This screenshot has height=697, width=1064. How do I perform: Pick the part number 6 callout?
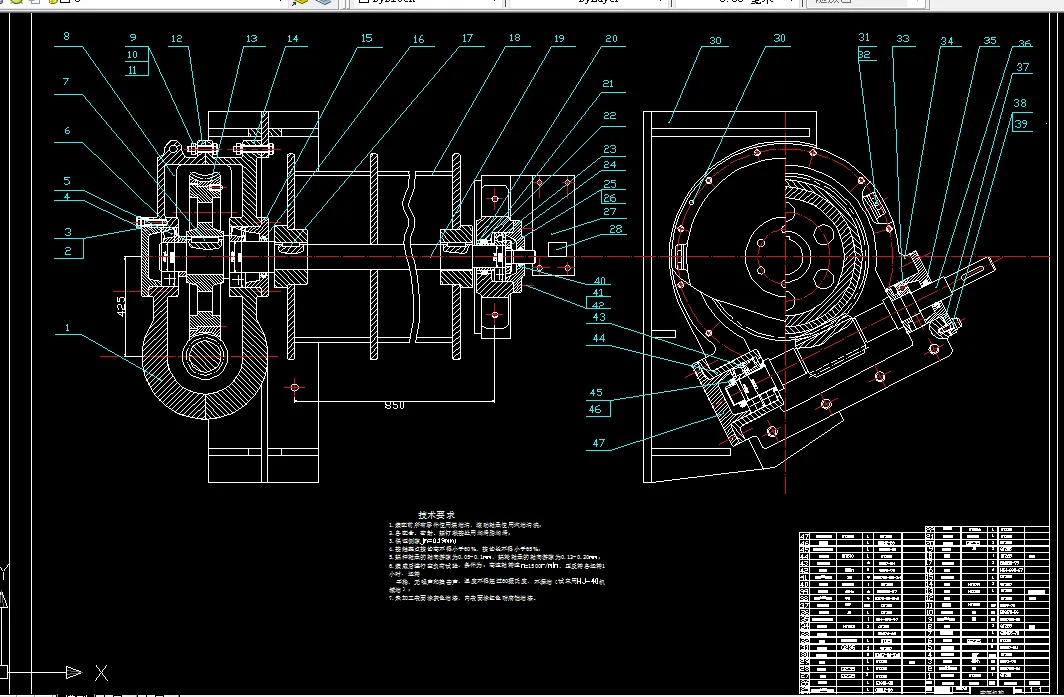tap(67, 131)
